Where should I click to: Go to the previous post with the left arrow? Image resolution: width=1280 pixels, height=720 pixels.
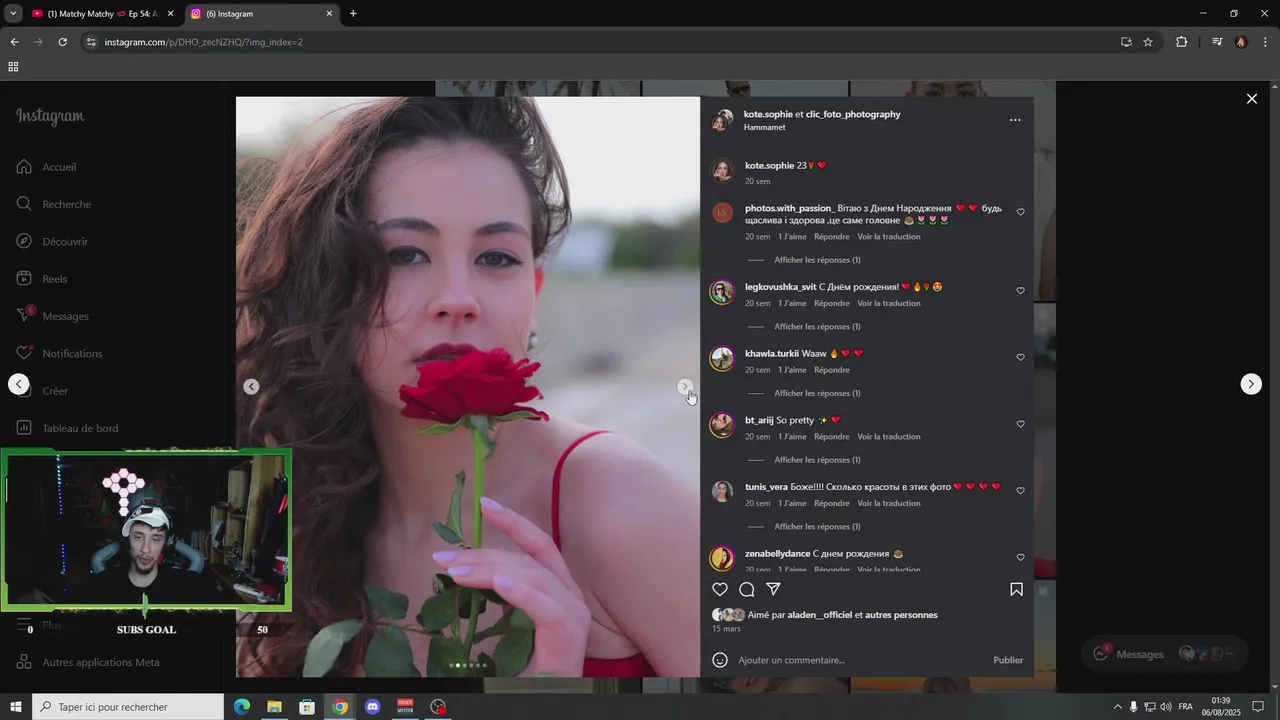(x=19, y=384)
